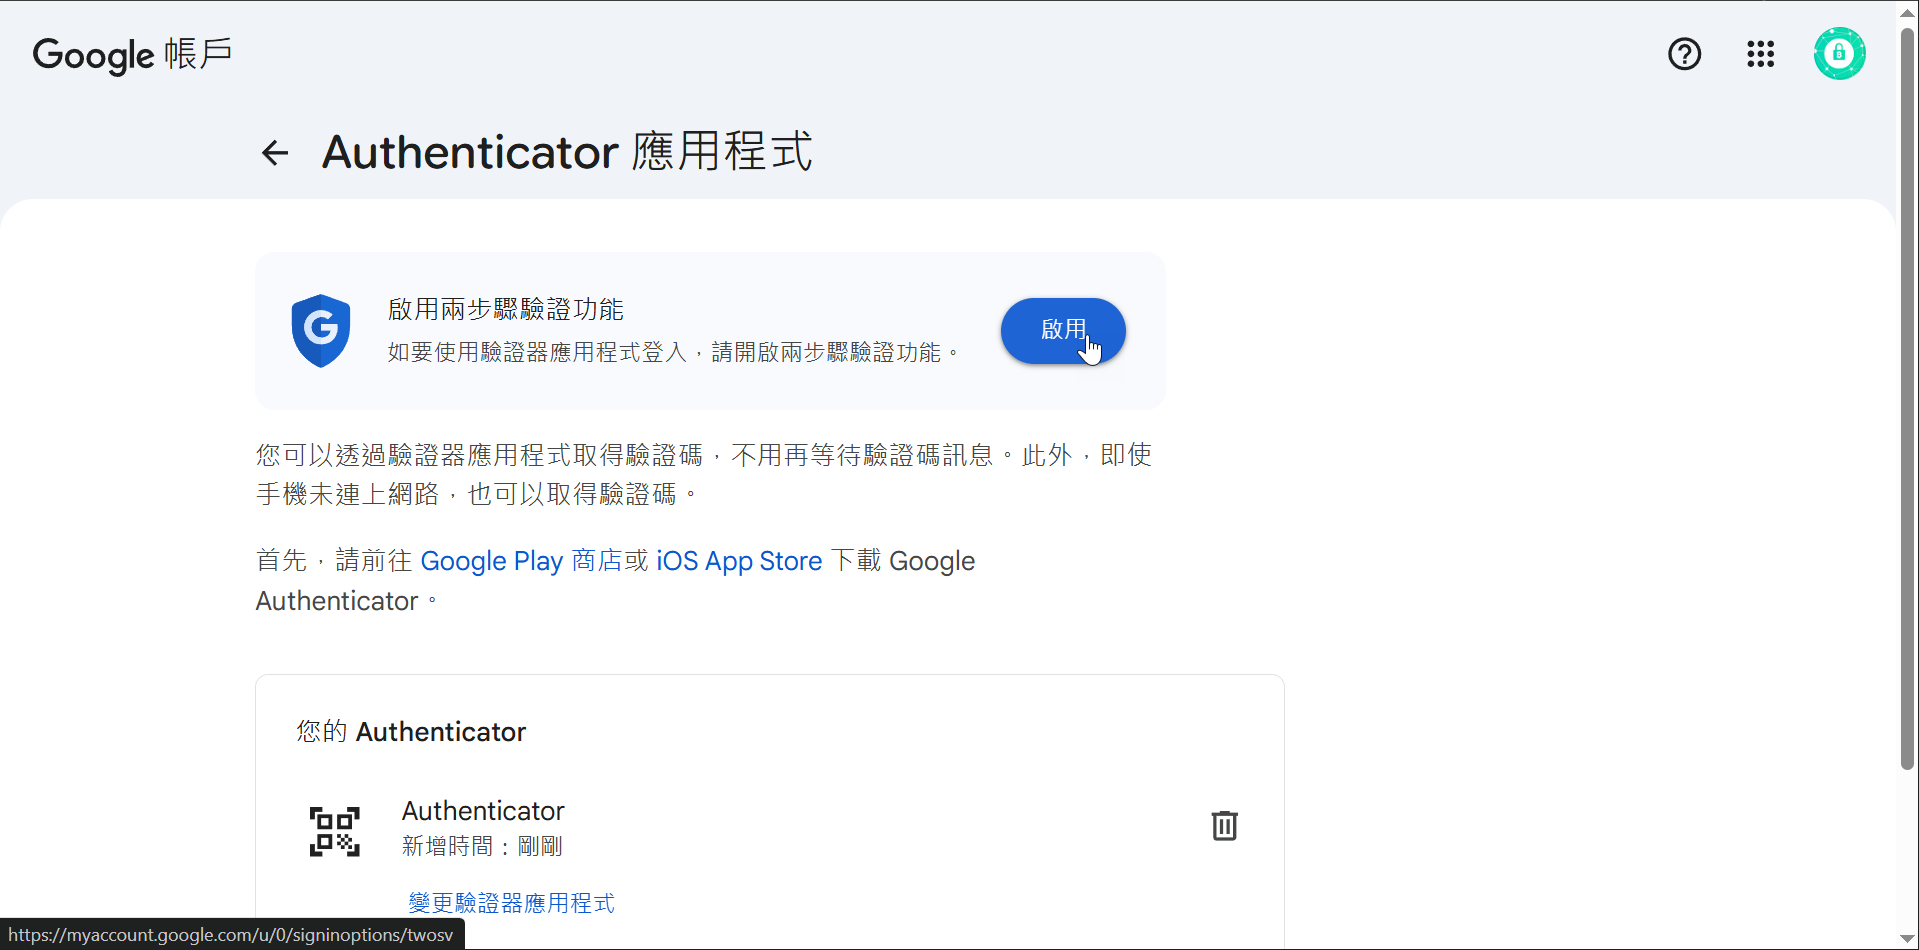1919x950 pixels.
Task: Click the heading 啟用兩步驟驗證功能
Action: point(506,310)
